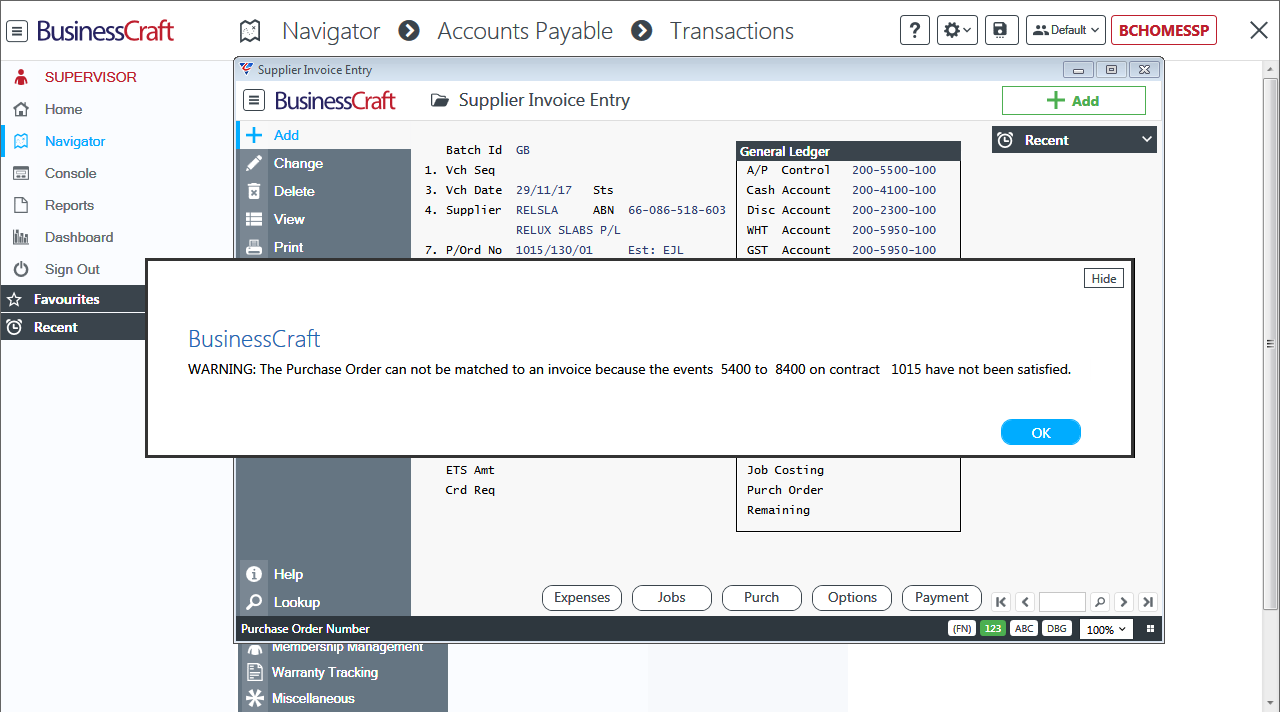Image resolution: width=1280 pixels, height=712 pixels.
Task: Click the Vch Date value 29/11/17
Action: click(544, 190)
